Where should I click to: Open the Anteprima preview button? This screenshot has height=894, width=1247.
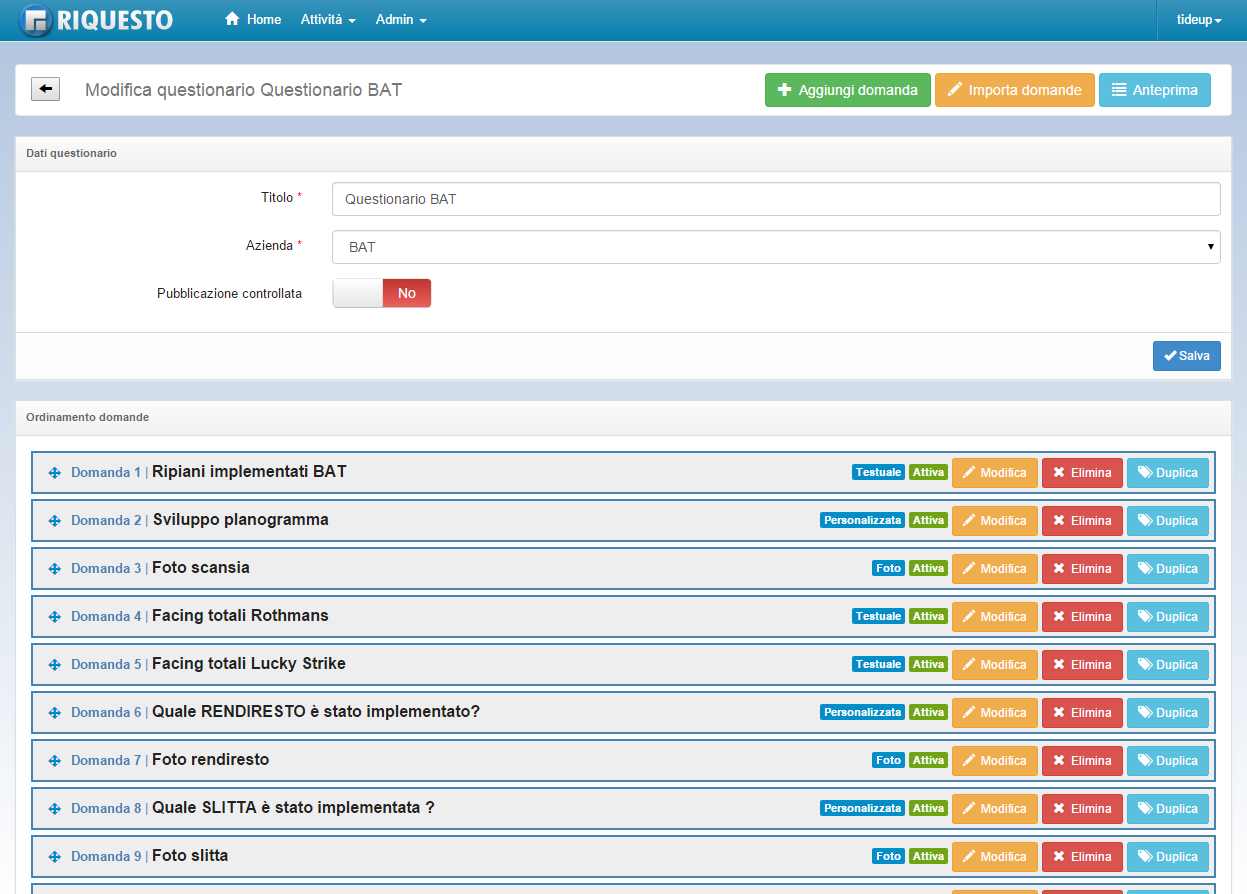[x=1154, y=90]
